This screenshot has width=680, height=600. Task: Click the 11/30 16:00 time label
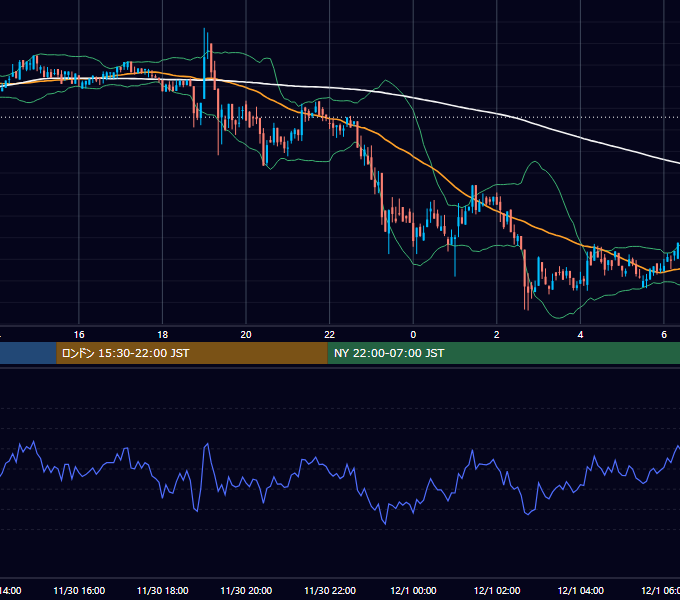(79, 590)
